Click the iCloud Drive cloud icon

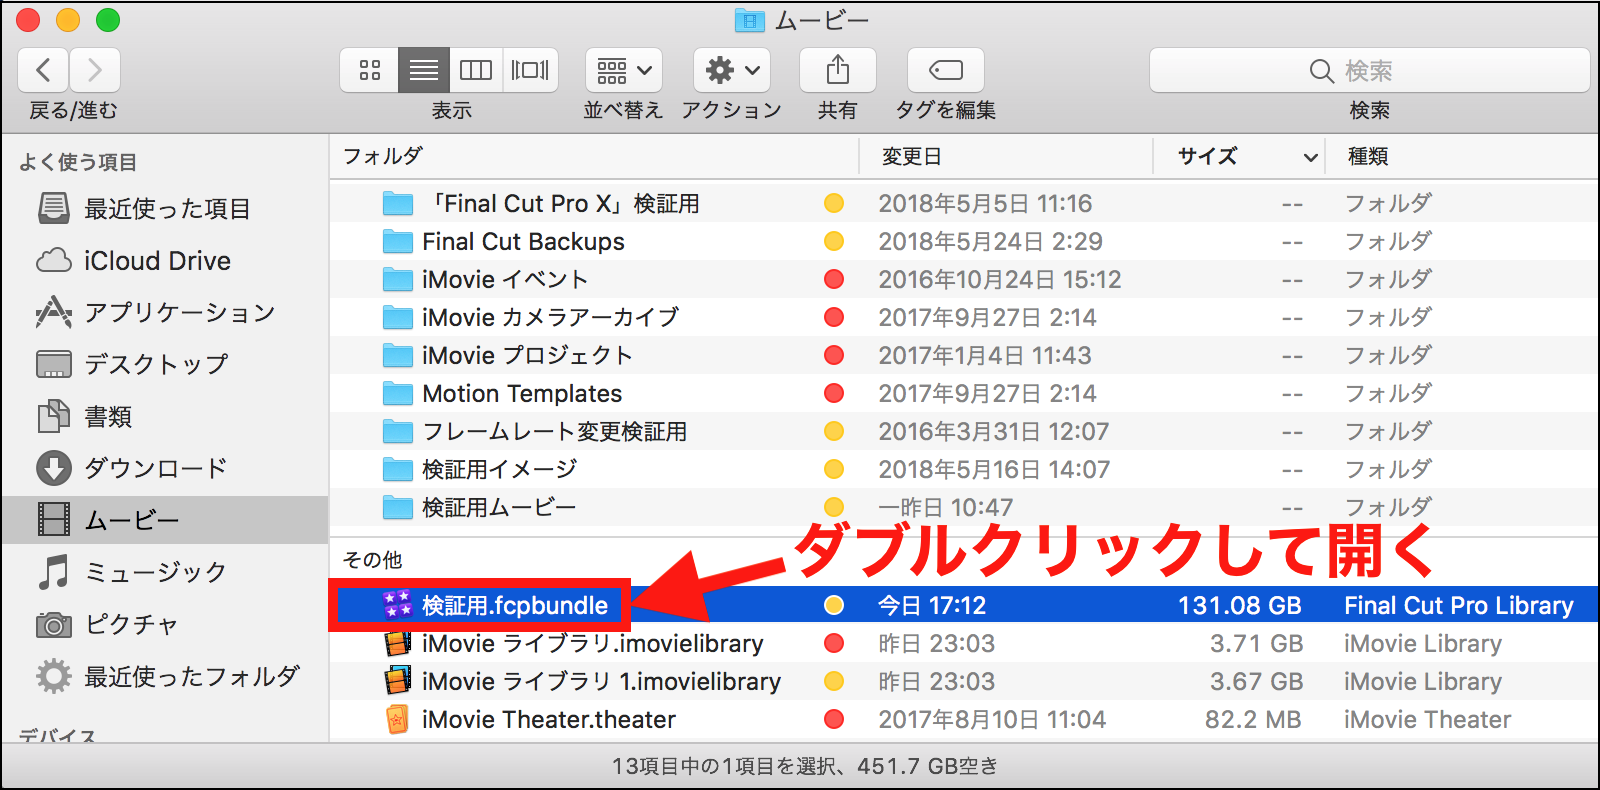point(54,261)
